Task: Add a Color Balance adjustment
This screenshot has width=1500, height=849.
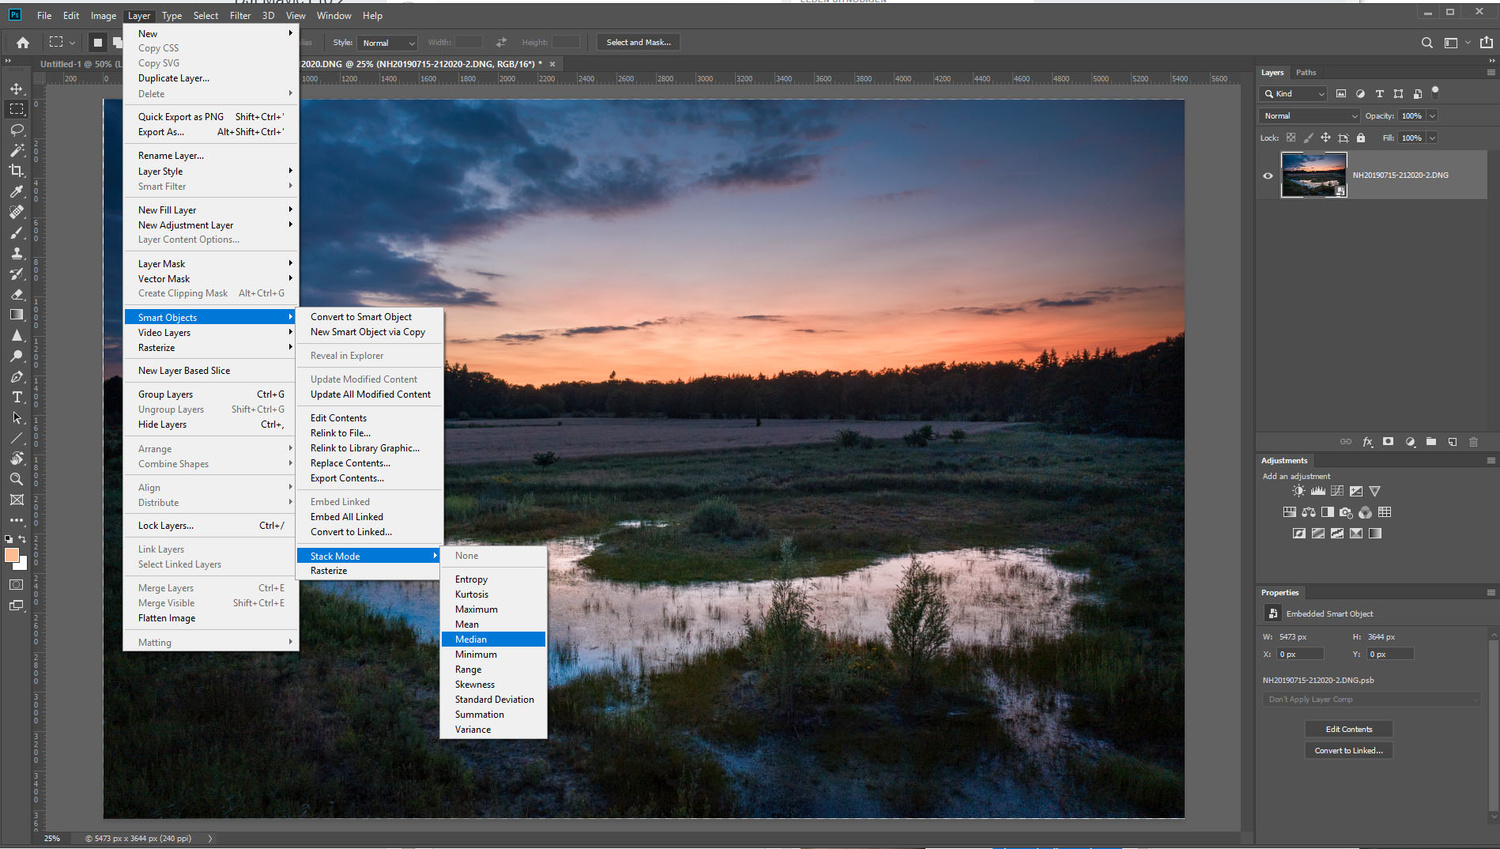Action: pos(1308,512)
